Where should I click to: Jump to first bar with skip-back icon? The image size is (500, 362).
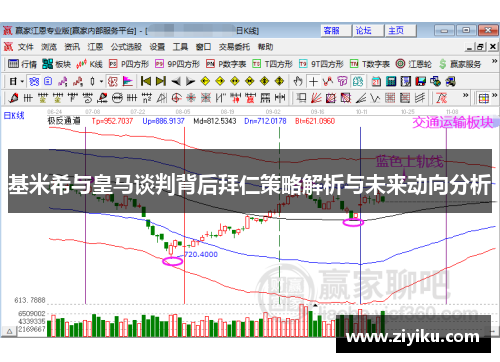coord(146,81)
